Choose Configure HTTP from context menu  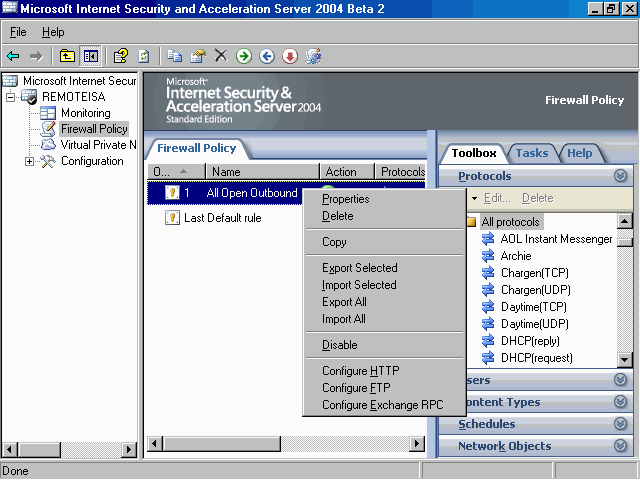[360, 371]
